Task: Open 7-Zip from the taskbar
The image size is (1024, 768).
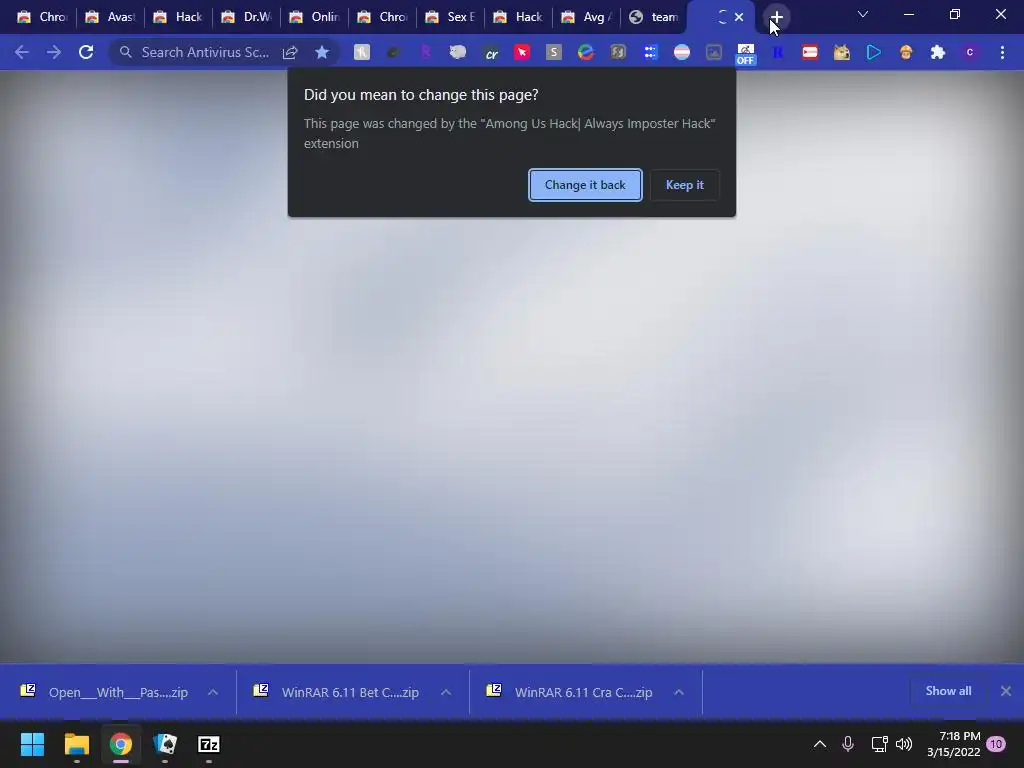Action: tap(209, 744)
